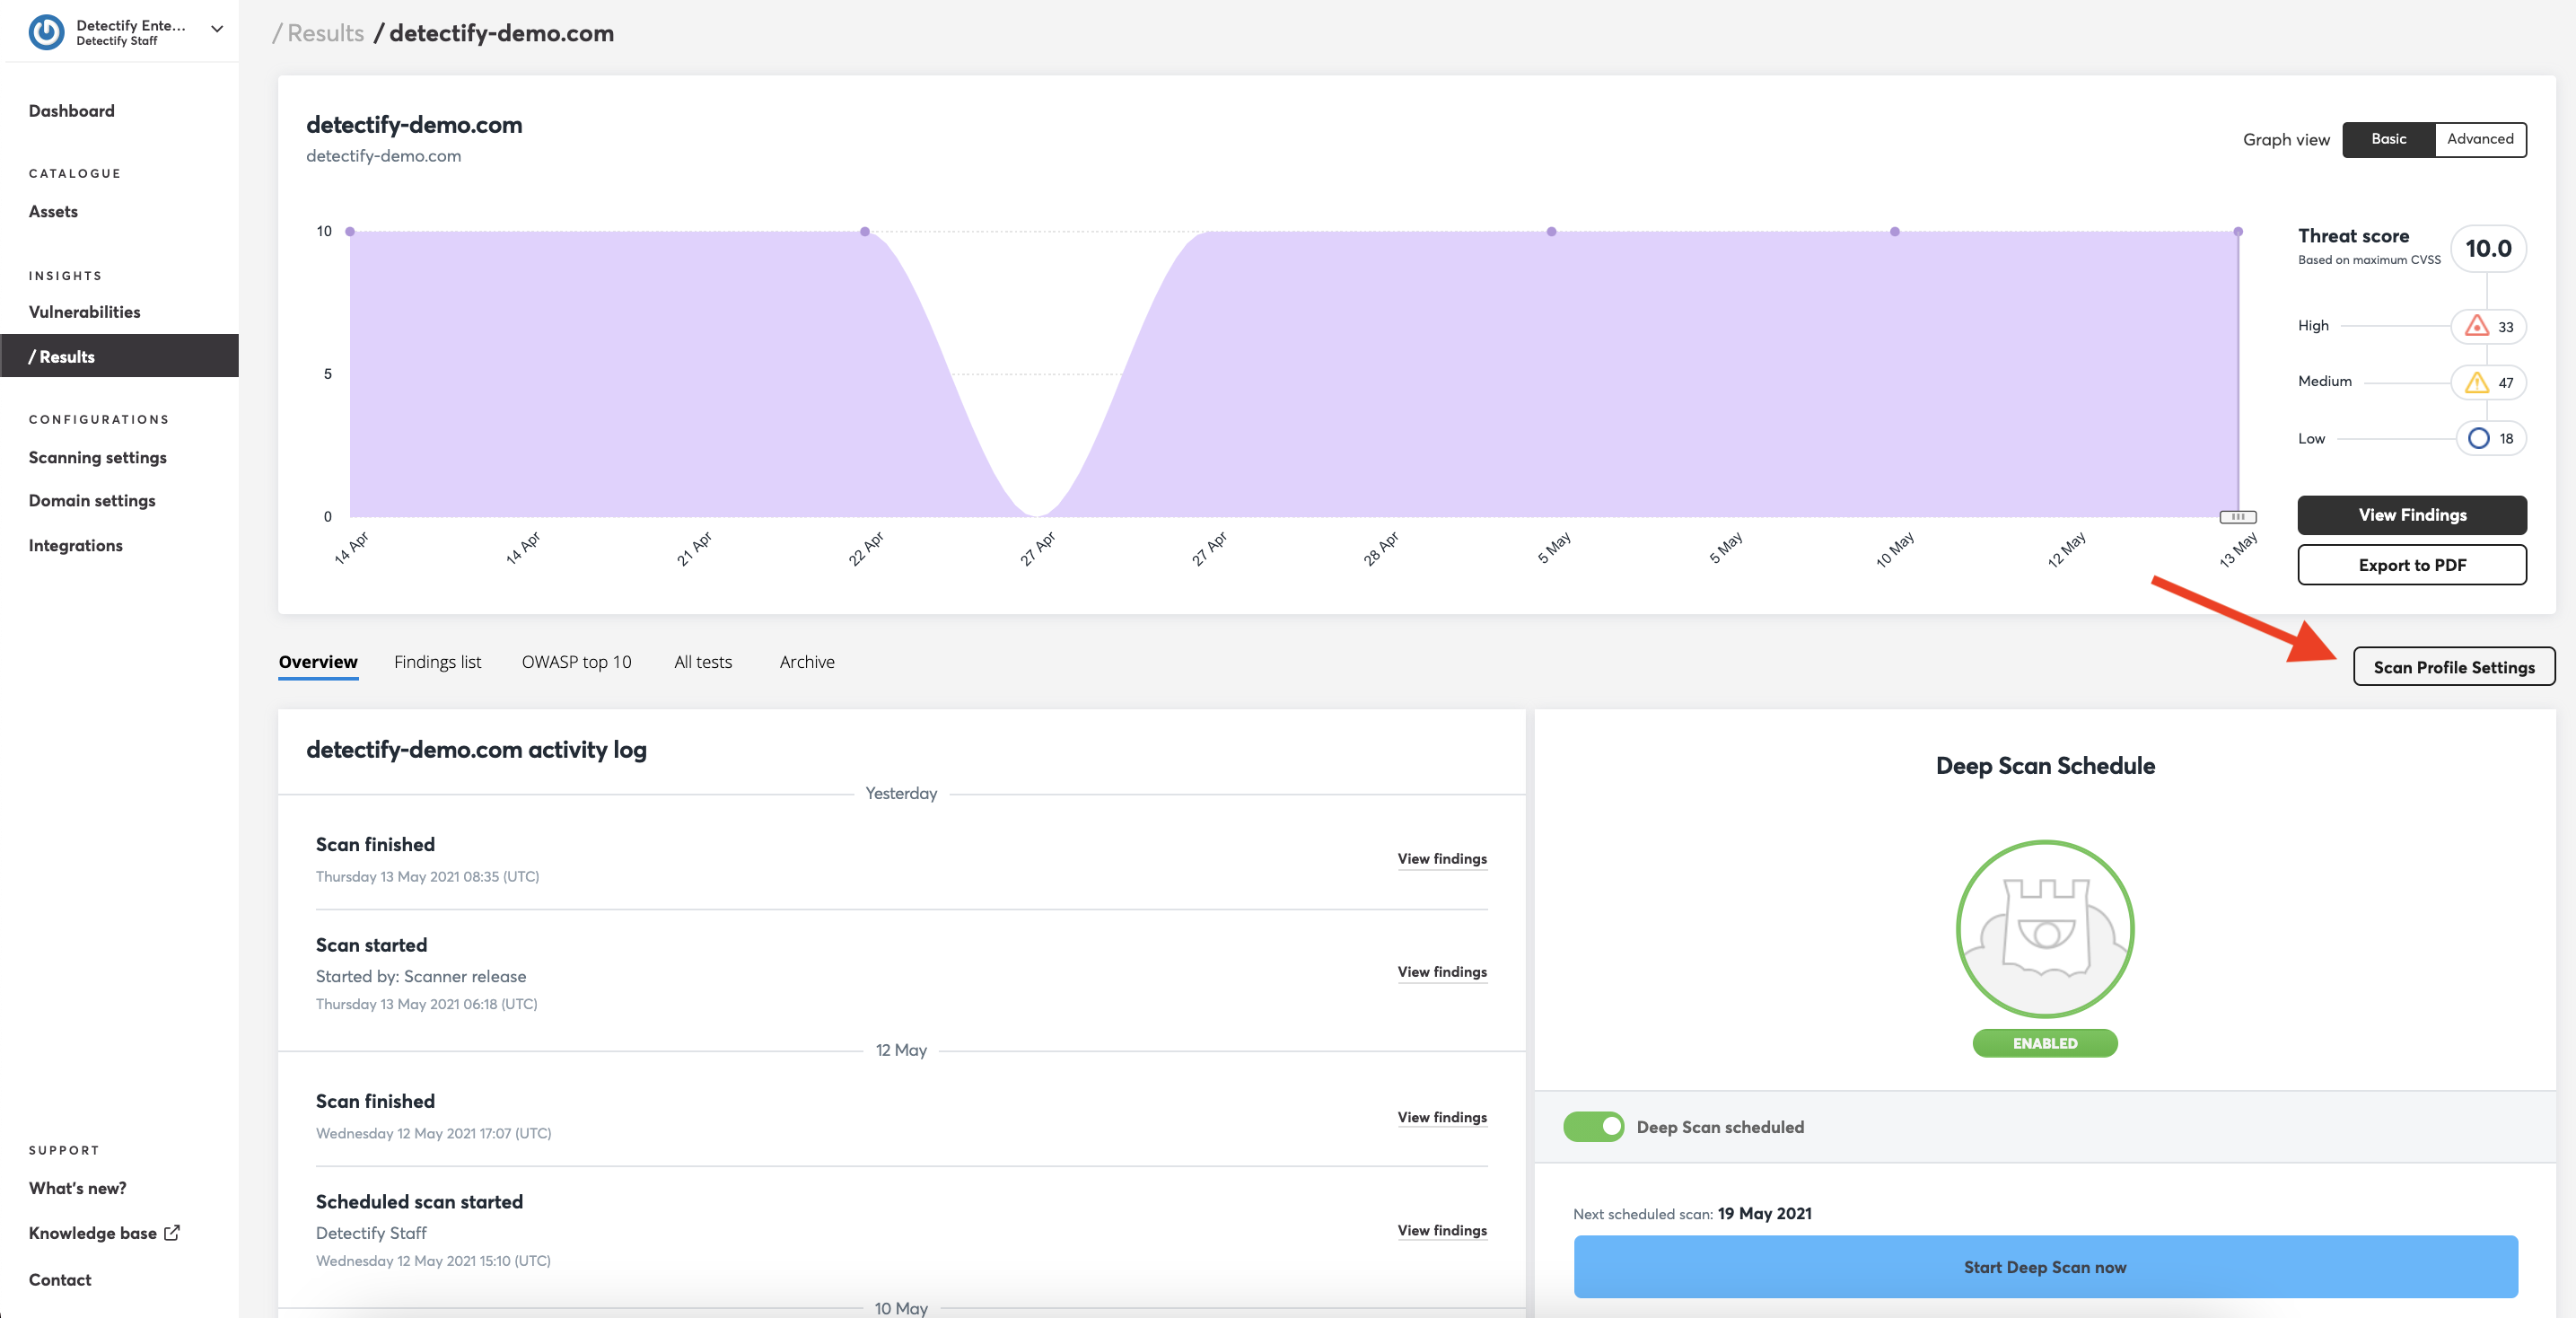2576x1318 pixels.
Task: Open the OWASP top 10 tab
Action: [x=576, y=662]
